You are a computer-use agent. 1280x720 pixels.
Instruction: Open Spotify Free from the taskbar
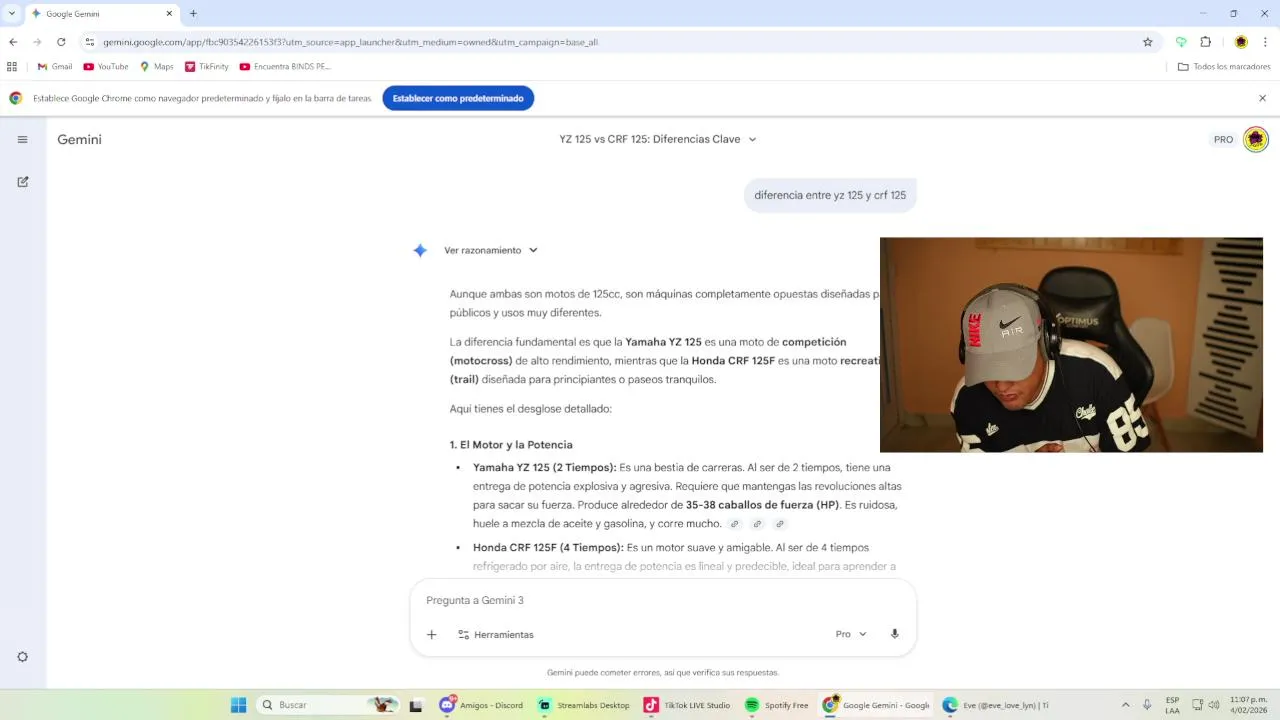777,705
